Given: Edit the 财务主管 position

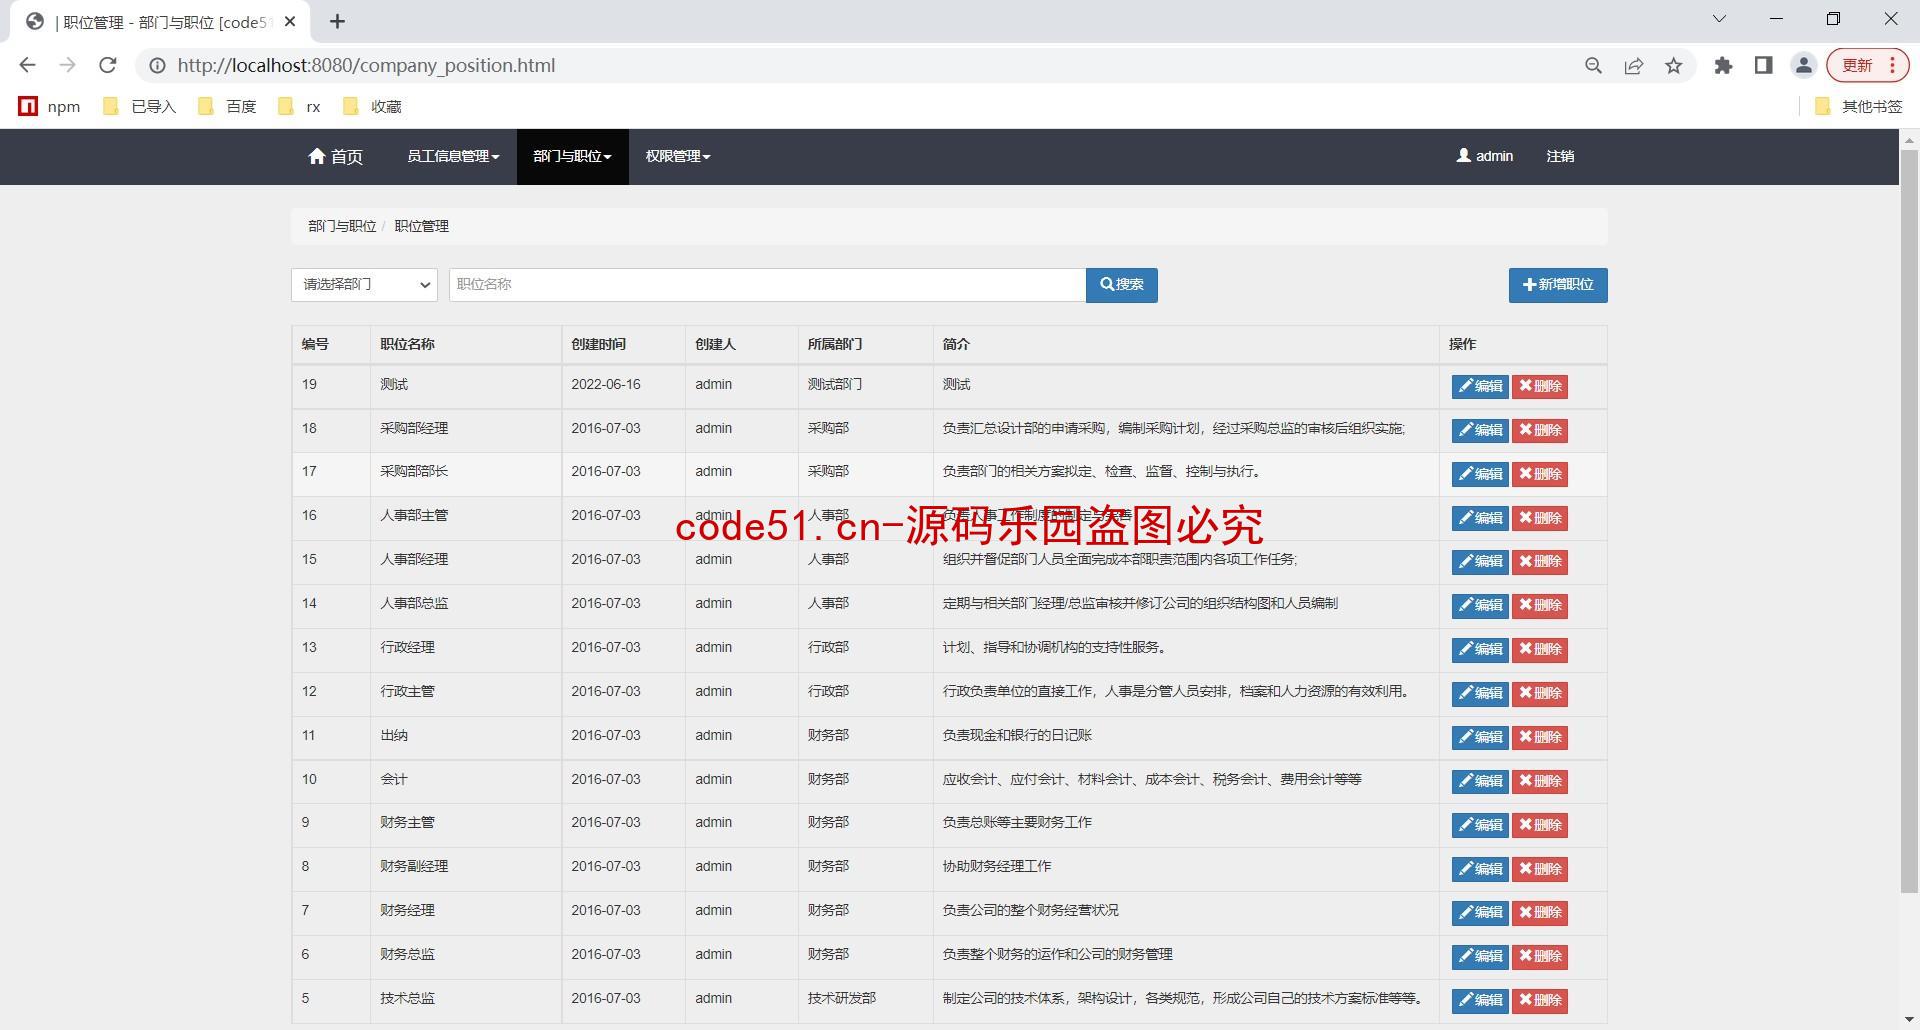Looking at the screenshot, I should pyautogui.click(x=1480, y=825).
